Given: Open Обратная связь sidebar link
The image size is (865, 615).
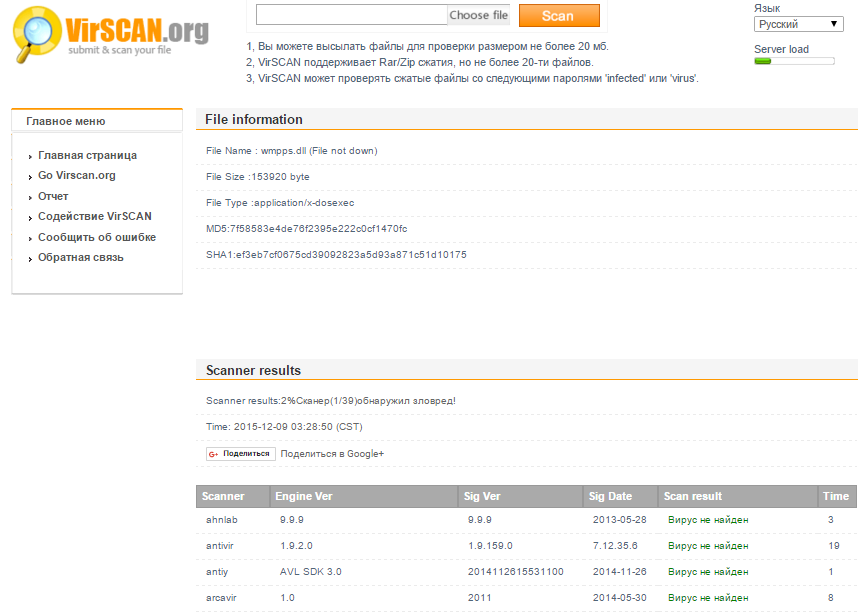Looking at the screenshot, I should pyautogui.click(x=80, y=257).
